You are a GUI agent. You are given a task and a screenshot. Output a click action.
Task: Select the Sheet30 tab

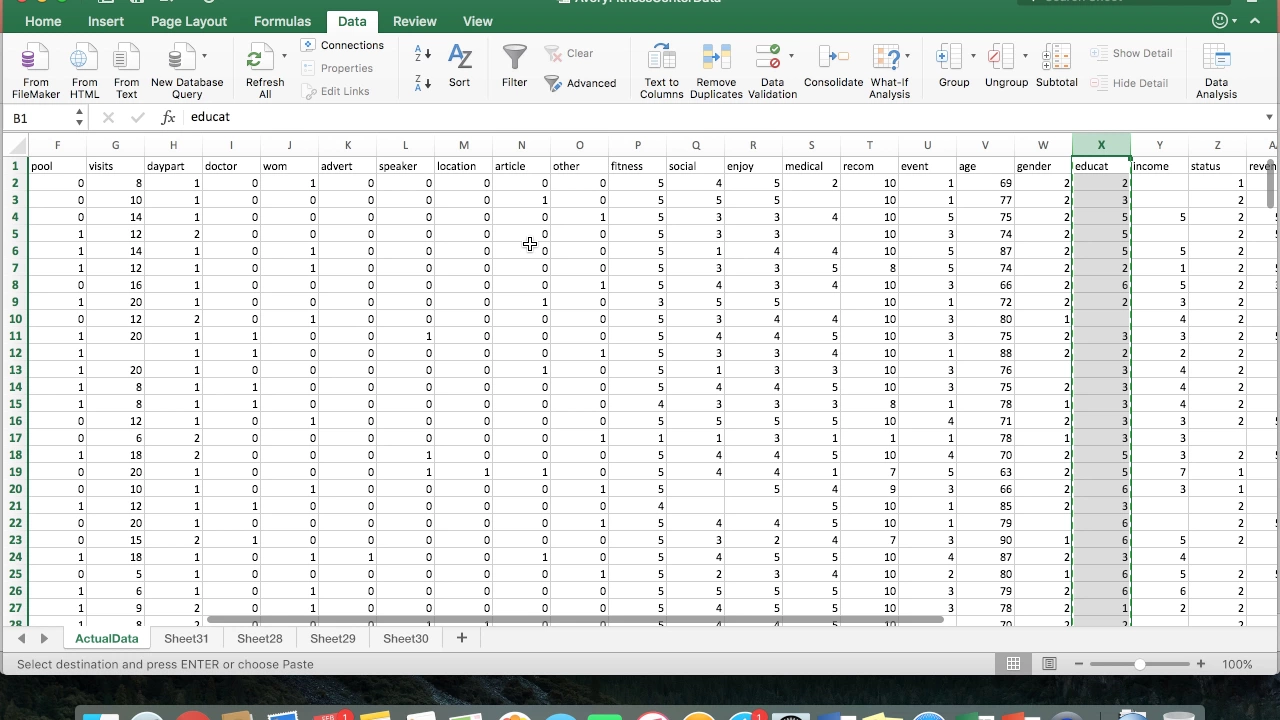(406, 638)
